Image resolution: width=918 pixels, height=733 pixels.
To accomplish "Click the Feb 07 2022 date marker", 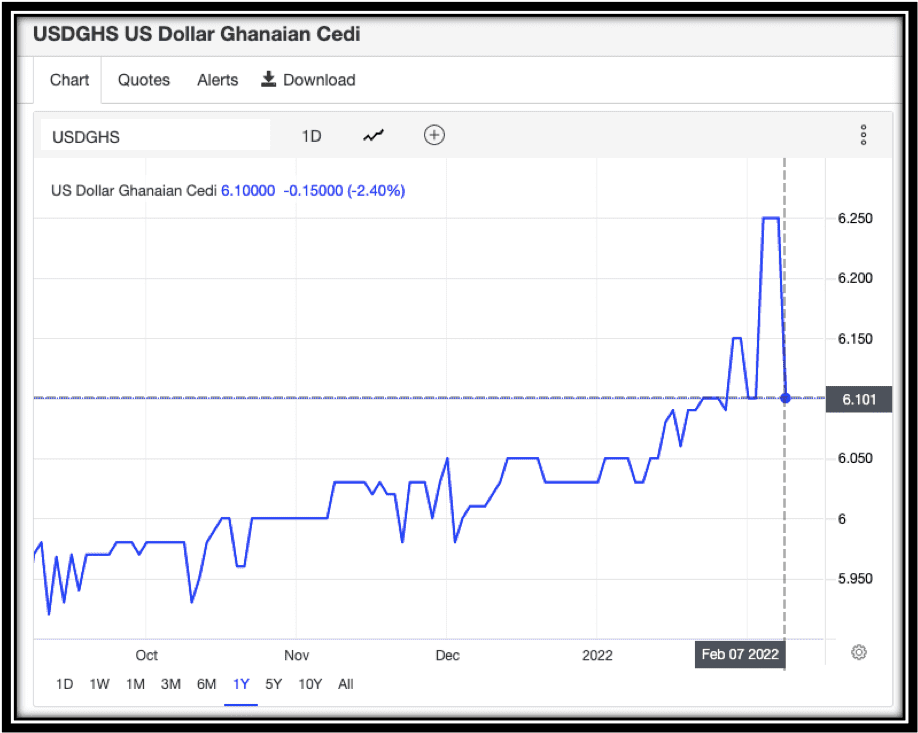I will click(739, 654).
